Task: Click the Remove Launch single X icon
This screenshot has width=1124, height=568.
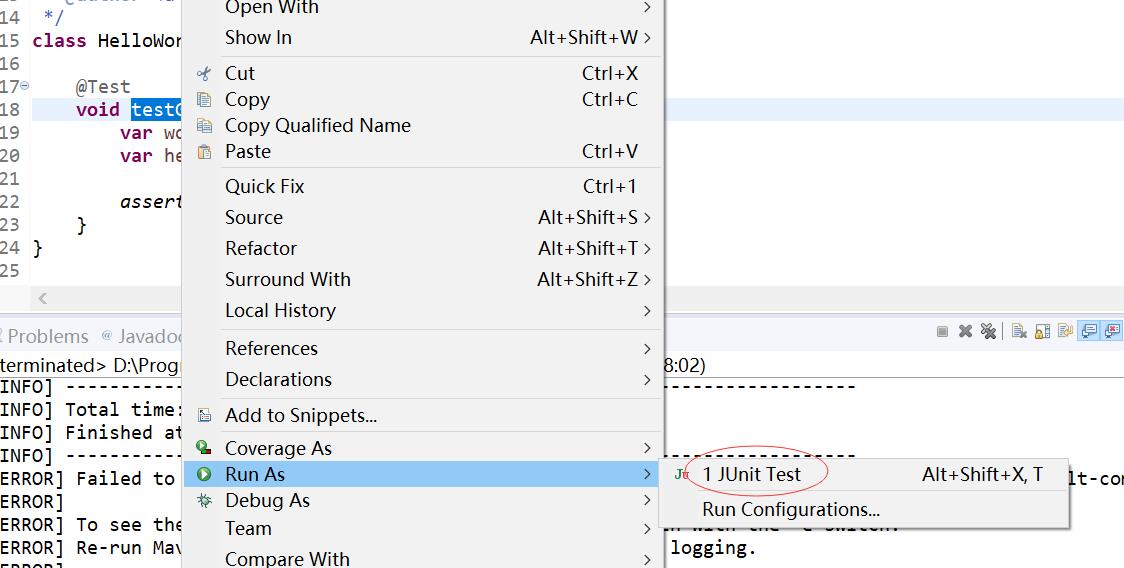Action: 966,331
